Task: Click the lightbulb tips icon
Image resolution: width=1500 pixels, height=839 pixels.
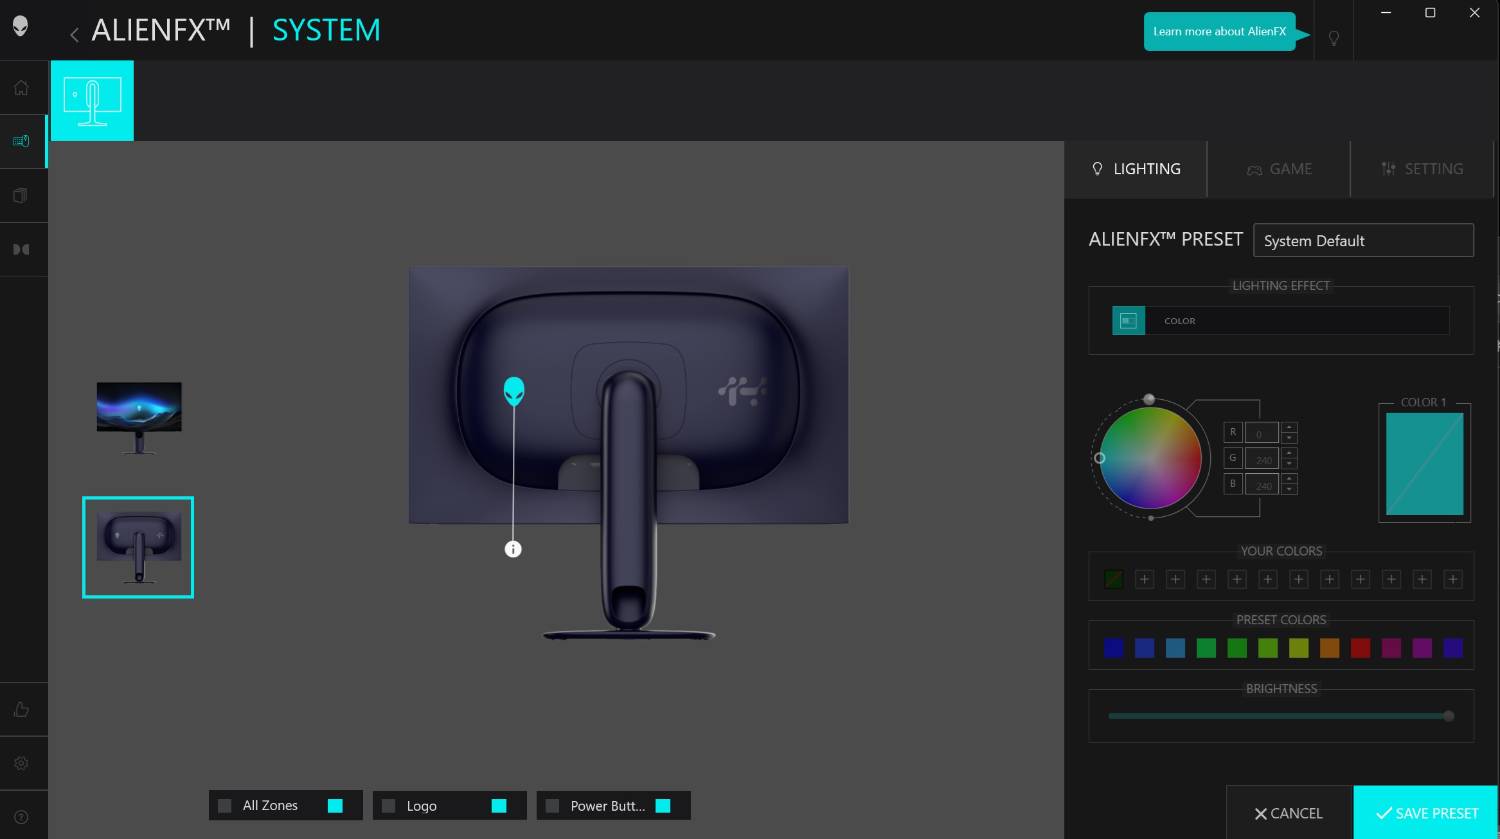Action: click(x=1333, y=38)
